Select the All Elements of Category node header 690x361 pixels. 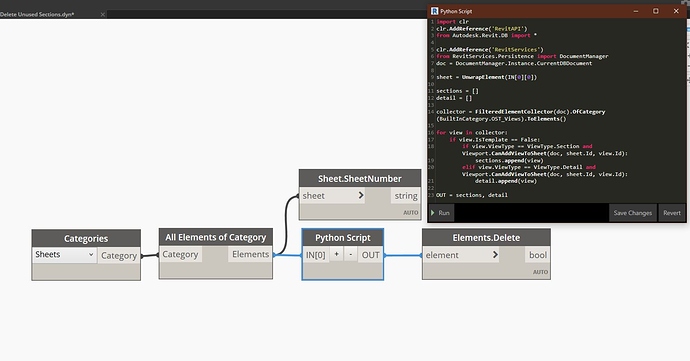(216, 237)
